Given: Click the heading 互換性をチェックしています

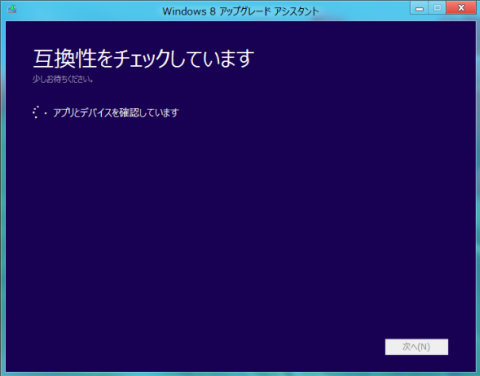Looking at the screenshot, I should 144,58.
